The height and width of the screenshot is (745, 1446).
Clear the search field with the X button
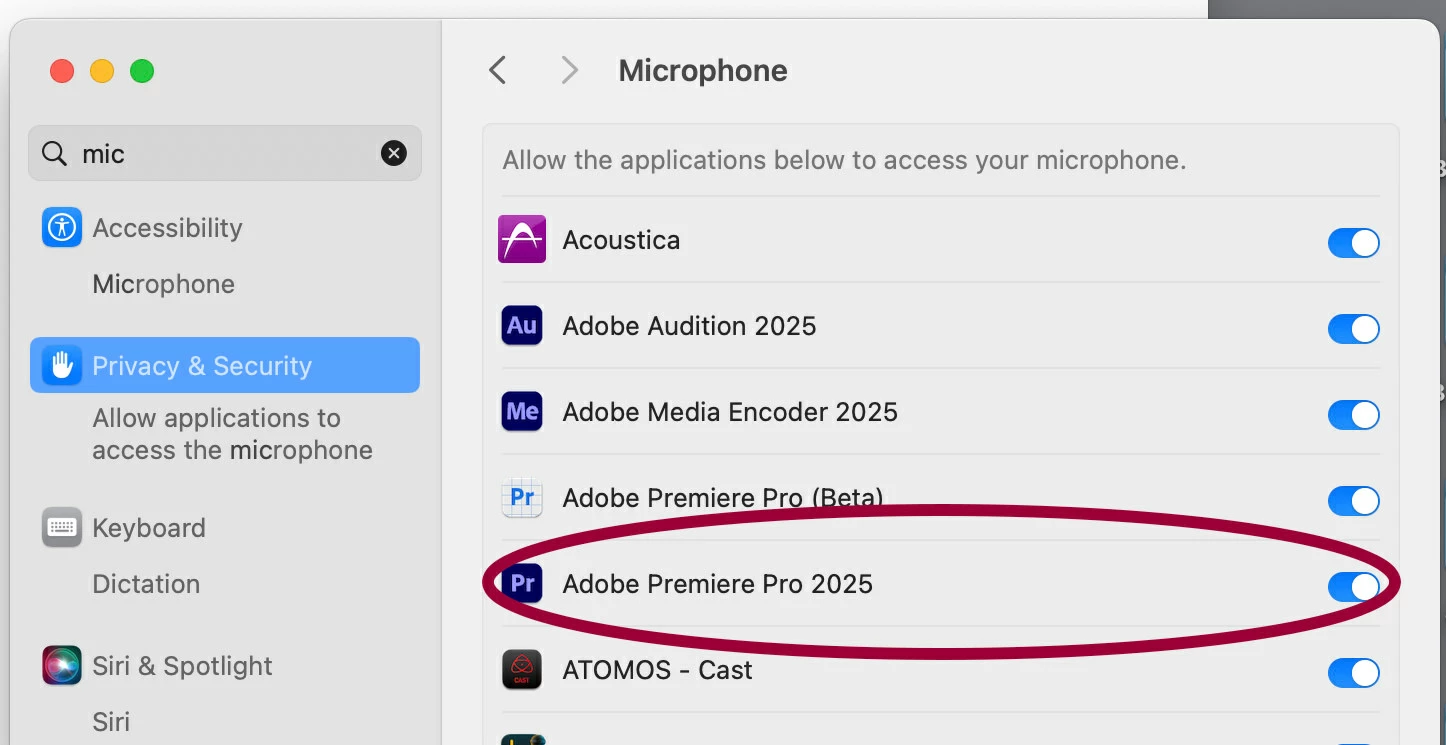[x=394, y=153]
